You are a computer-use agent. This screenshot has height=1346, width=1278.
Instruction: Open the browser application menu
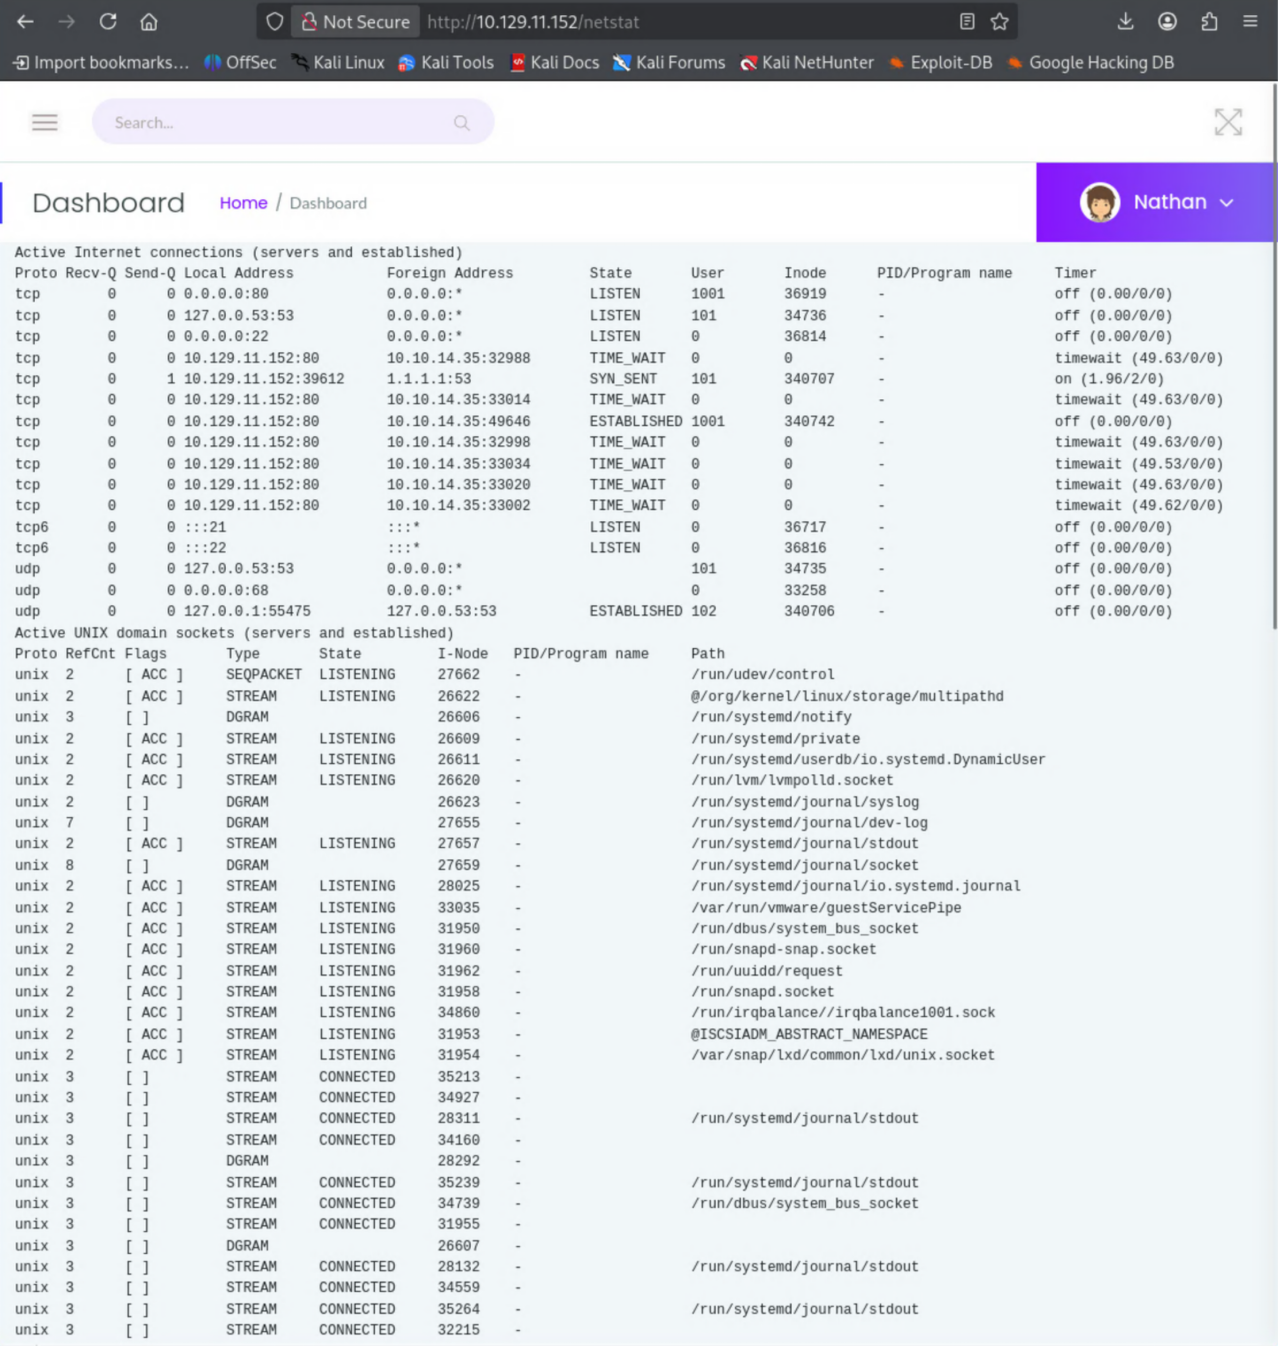click(x=1250, y=21)
